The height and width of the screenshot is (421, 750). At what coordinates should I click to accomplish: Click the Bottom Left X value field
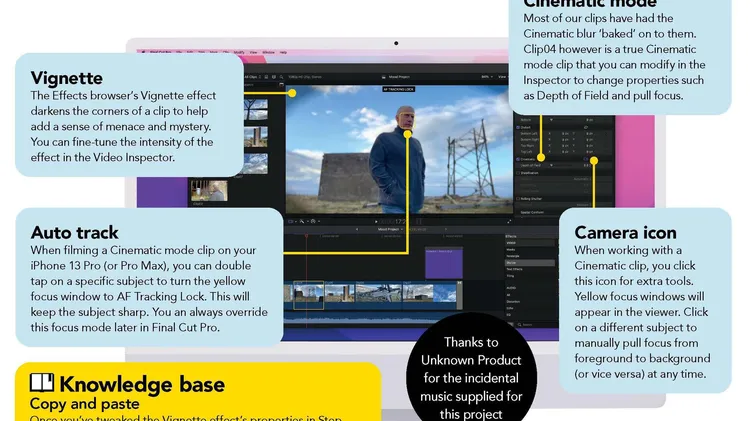[565, 133]
